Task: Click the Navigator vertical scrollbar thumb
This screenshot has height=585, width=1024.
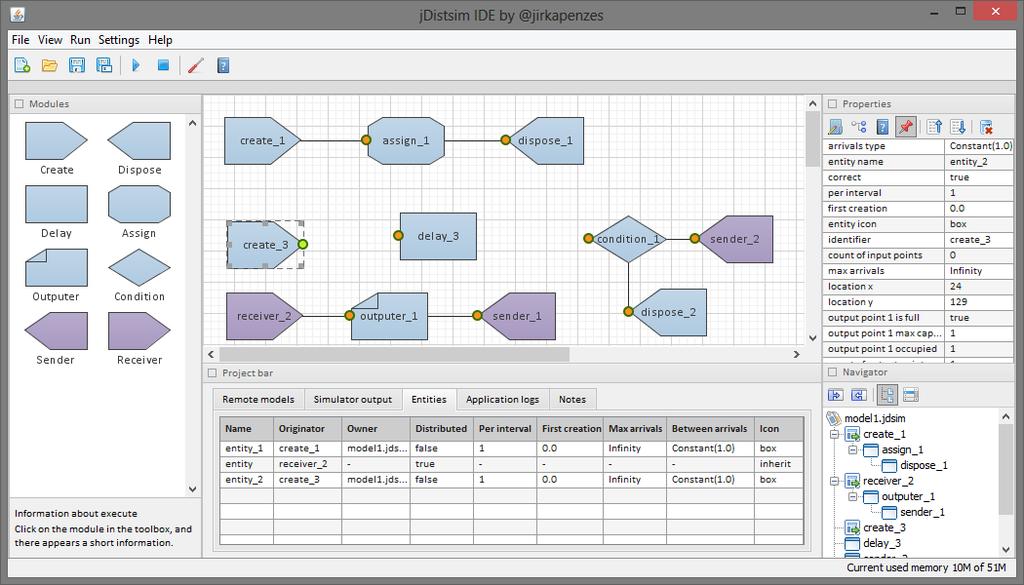Action: [1006, 469]
